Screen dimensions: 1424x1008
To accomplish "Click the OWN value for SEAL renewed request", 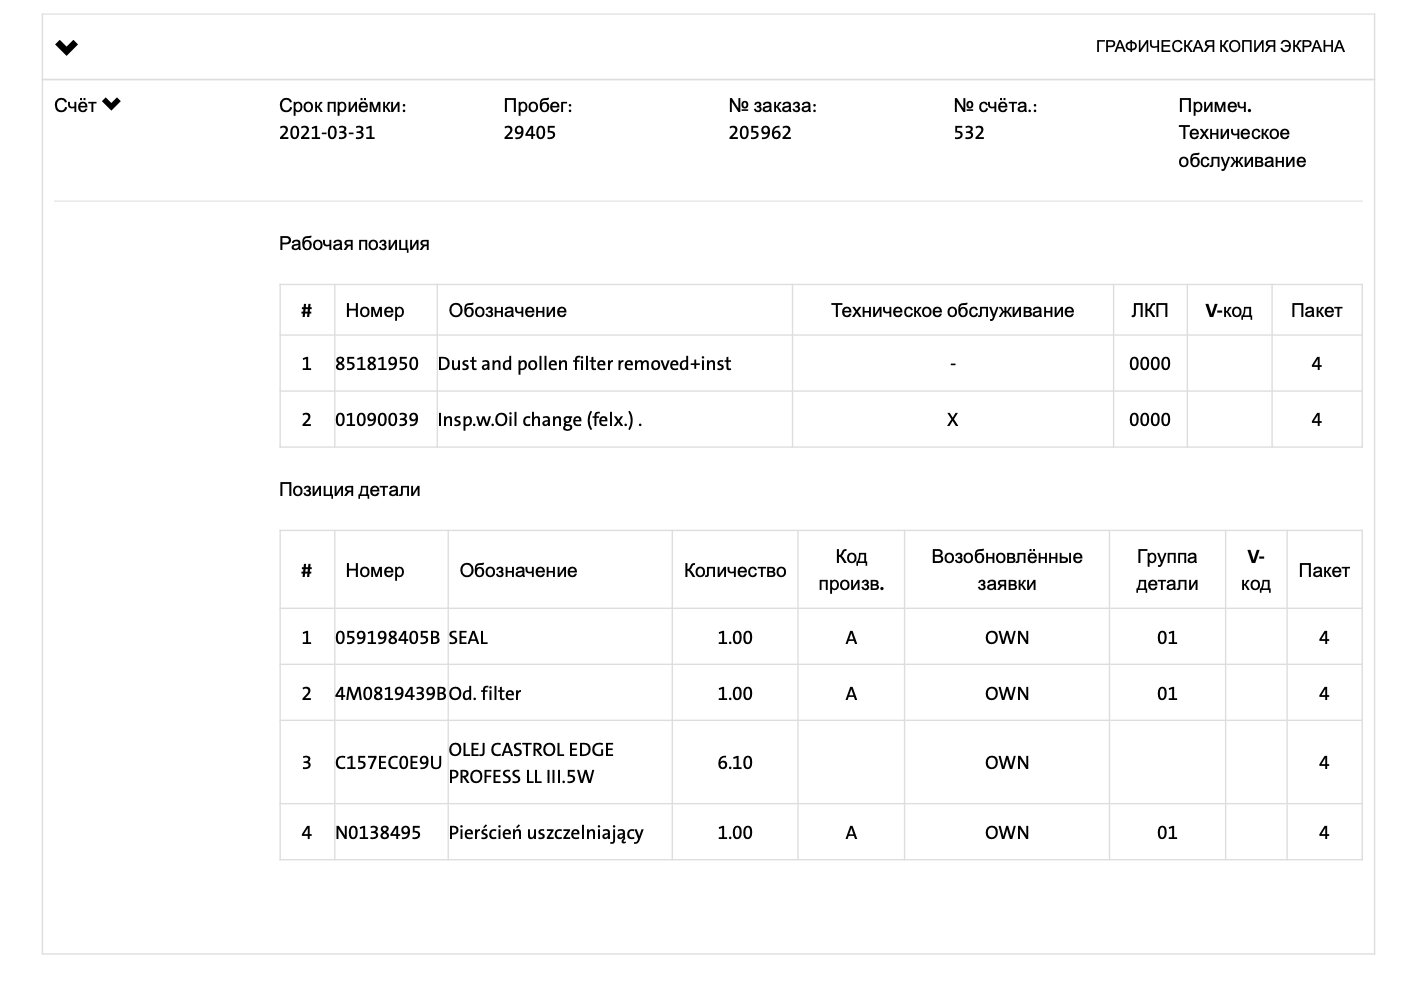I will pos(1006,636).
